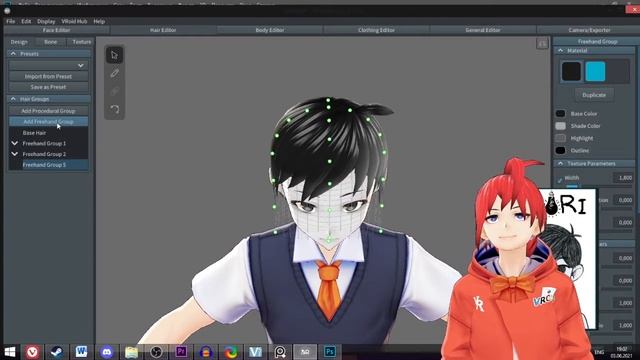Open the highlighted gray taskbar app
The width and height of the screenshot is (640, 360).
(305, 351)
